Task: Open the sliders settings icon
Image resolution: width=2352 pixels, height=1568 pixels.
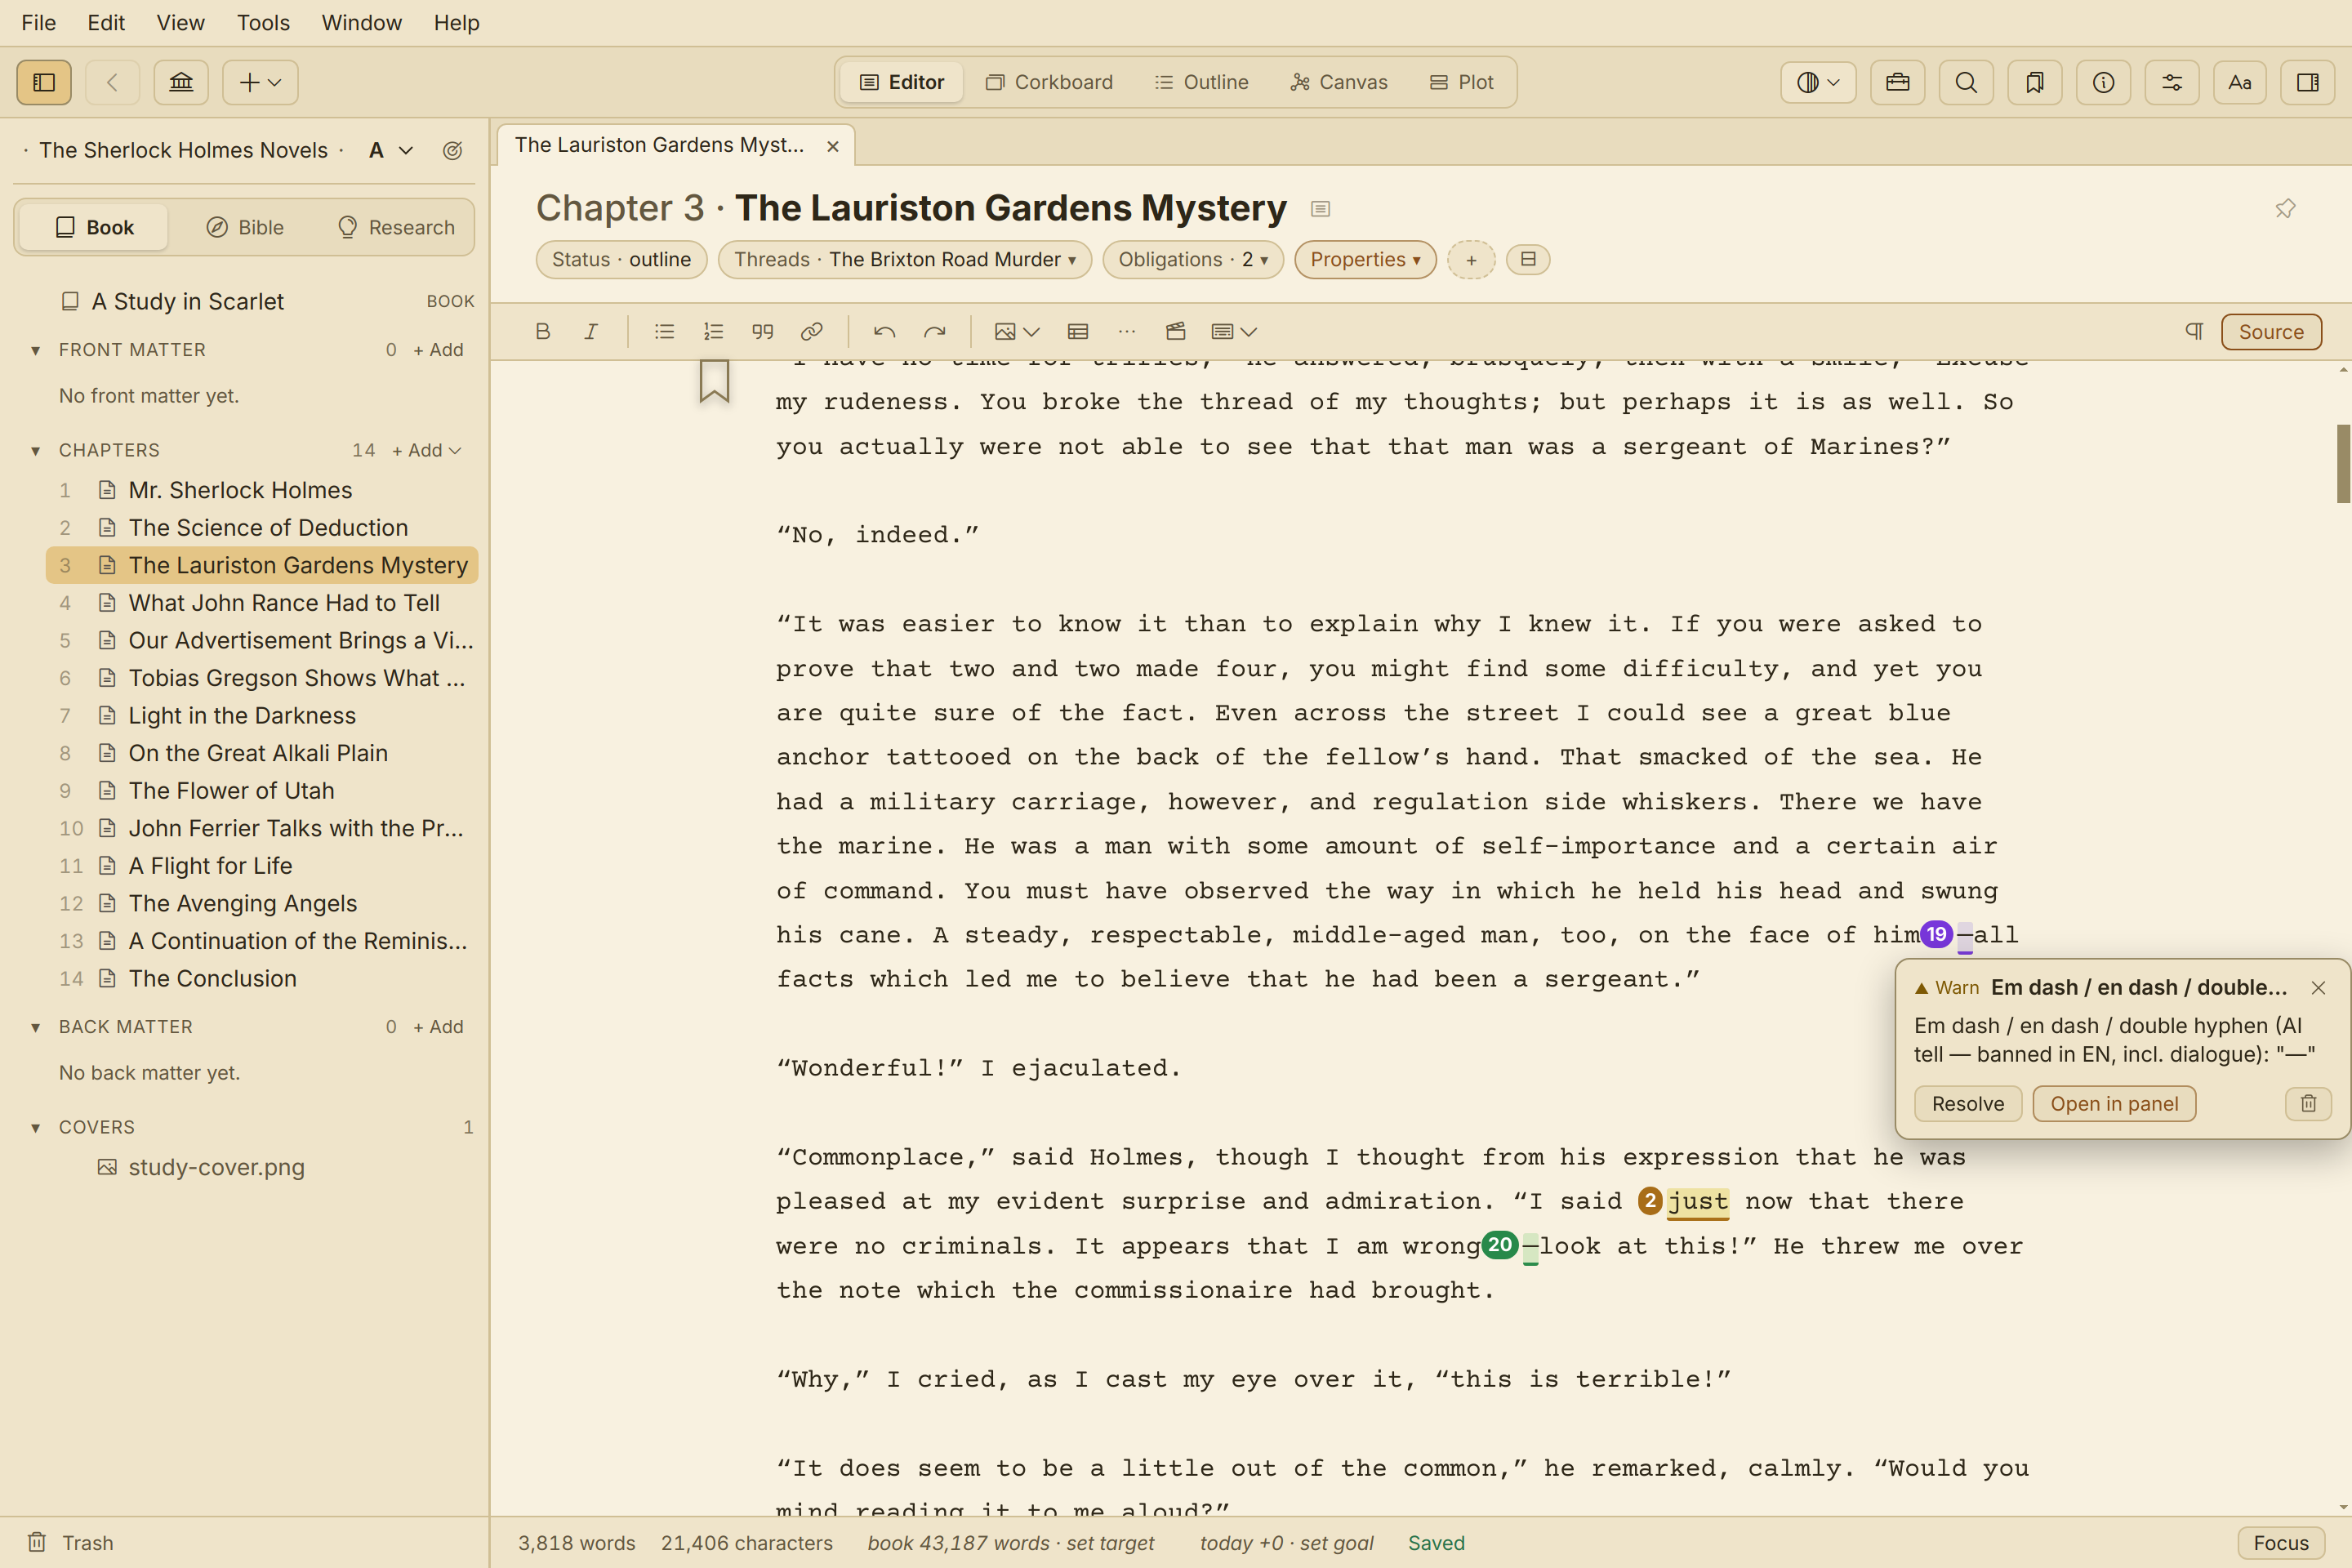Action: [2172, 82]
